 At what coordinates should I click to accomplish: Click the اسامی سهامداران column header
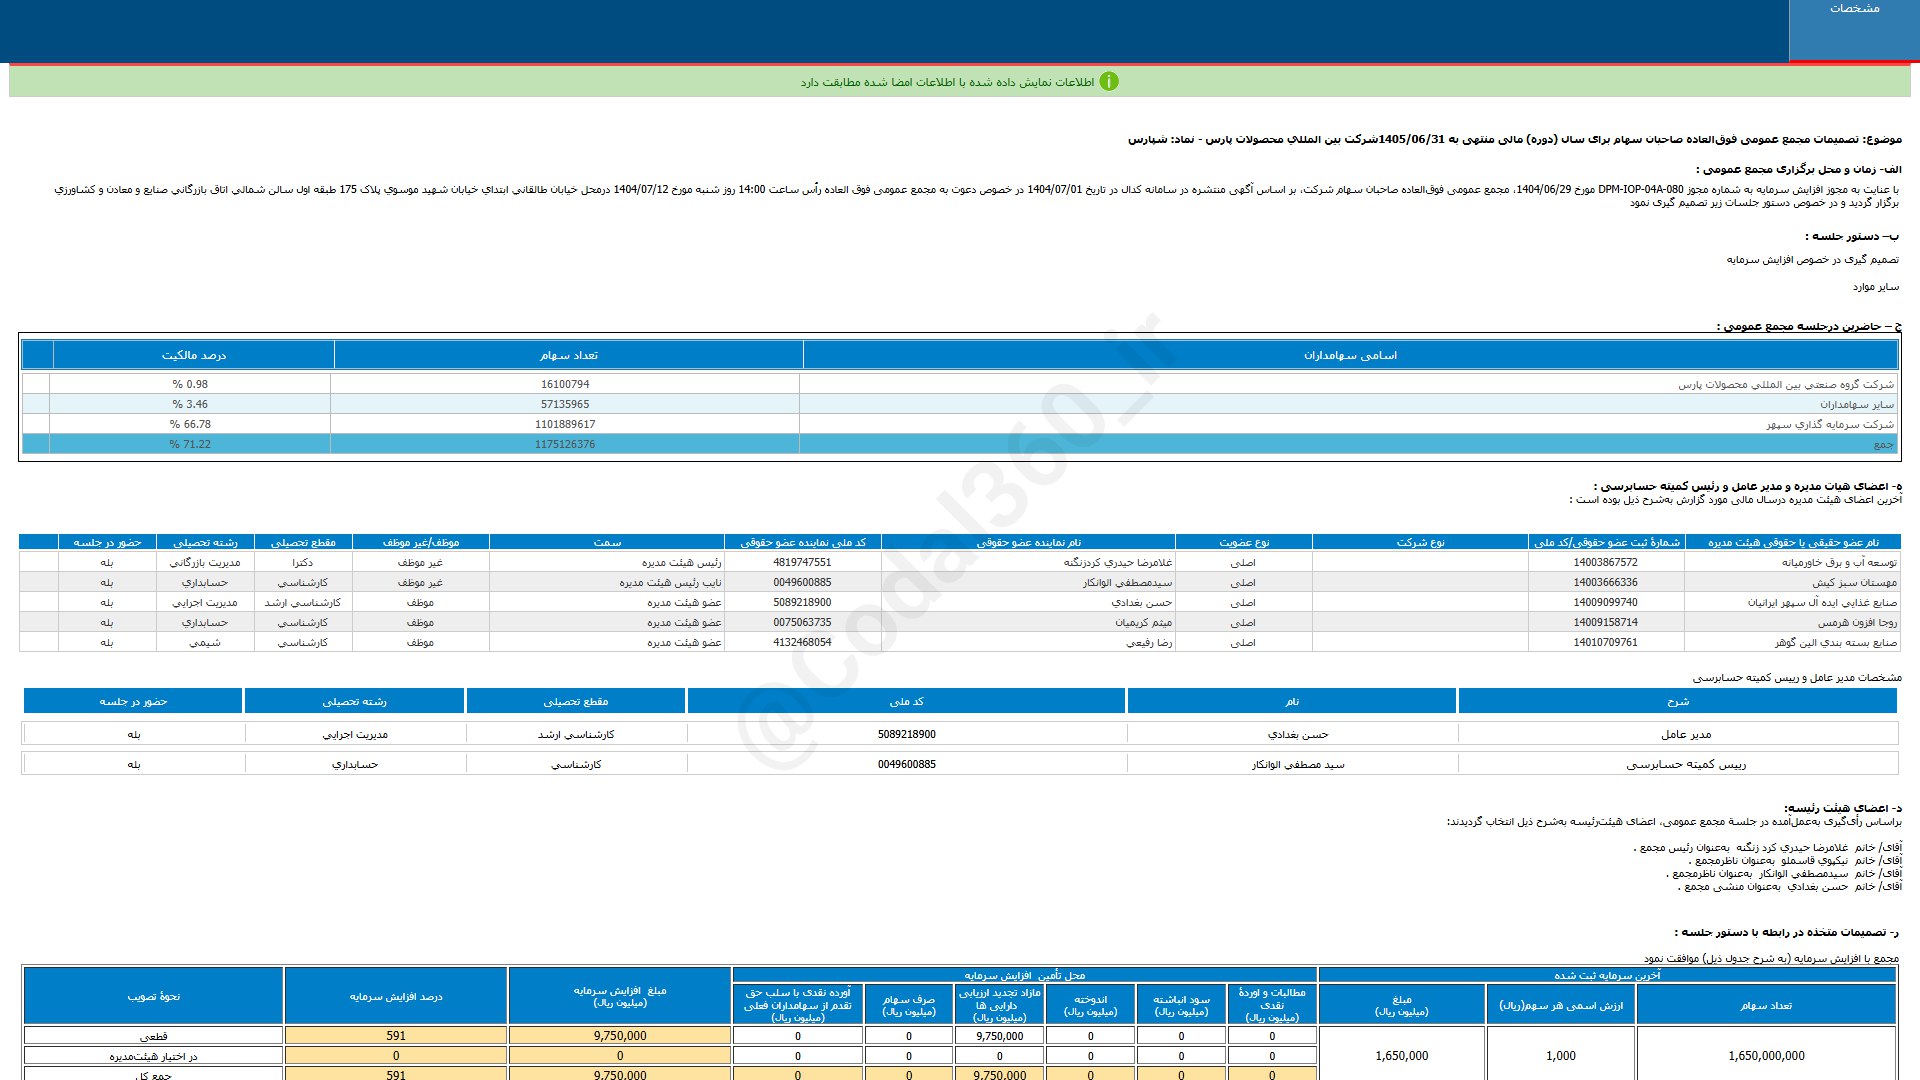(1350, 355)
